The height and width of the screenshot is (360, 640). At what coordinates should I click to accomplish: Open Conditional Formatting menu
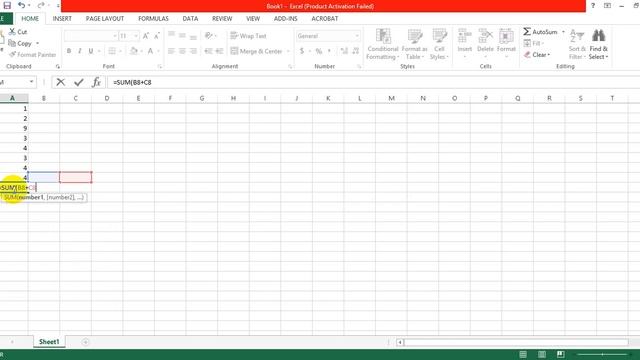(x=383, y=44)
